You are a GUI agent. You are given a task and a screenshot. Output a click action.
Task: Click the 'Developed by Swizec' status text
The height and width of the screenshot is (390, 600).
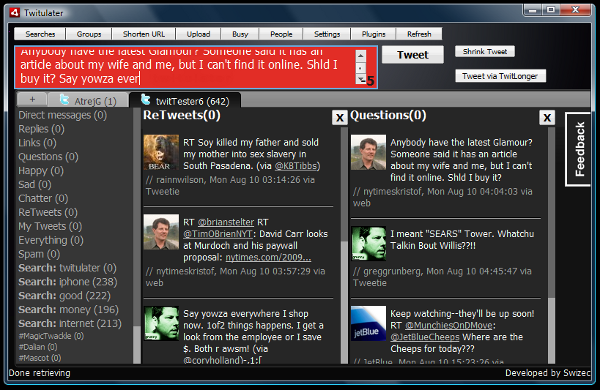coord(548,373)
